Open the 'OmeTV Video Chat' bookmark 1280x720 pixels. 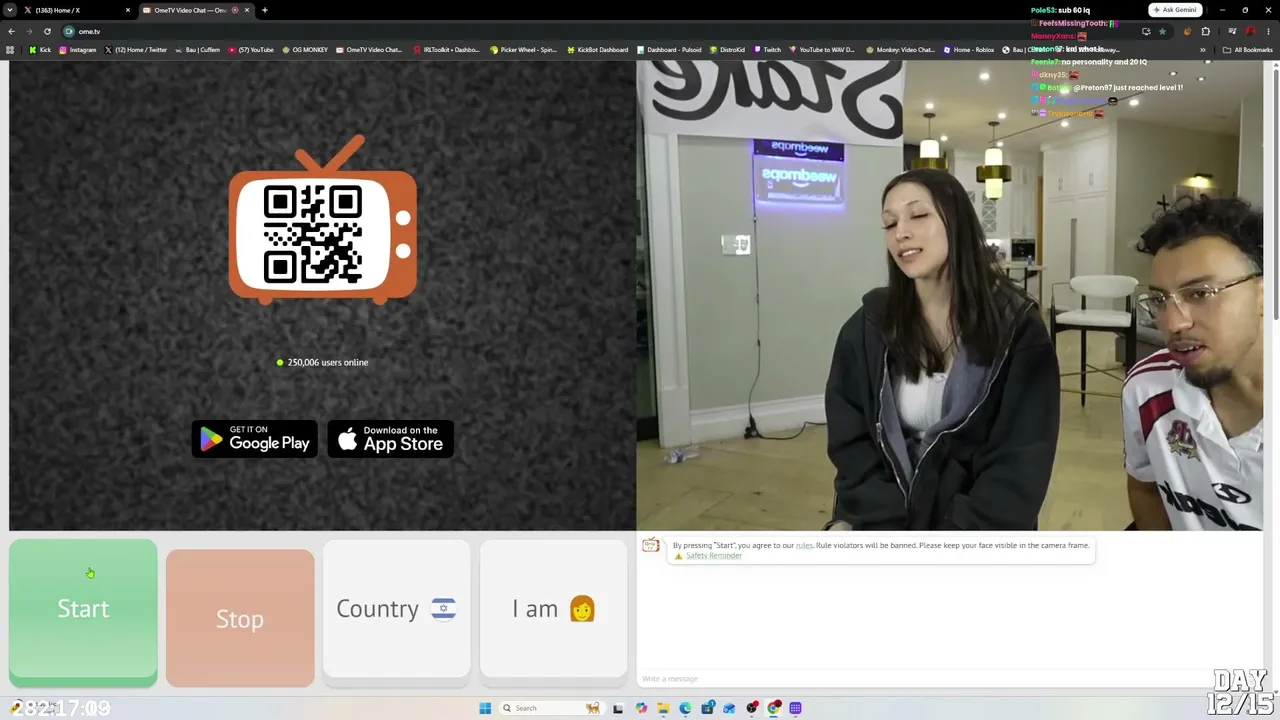[369, 50]
